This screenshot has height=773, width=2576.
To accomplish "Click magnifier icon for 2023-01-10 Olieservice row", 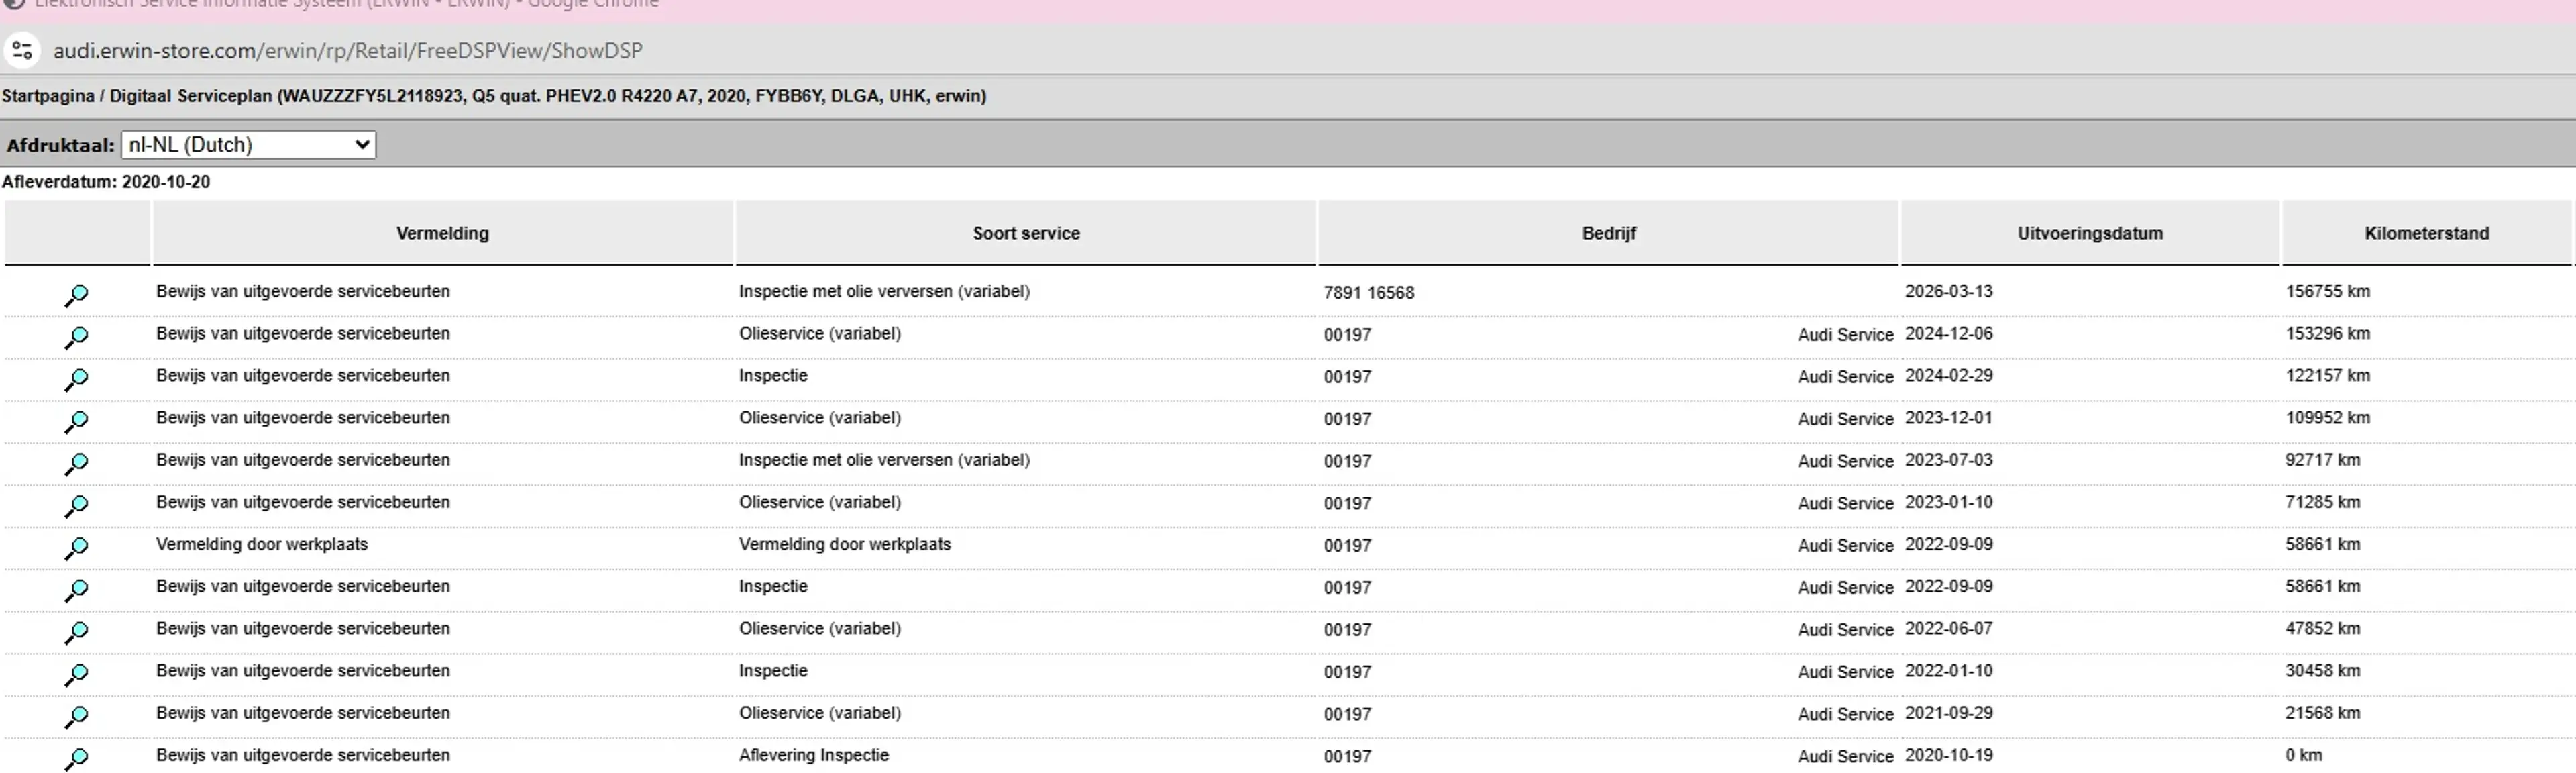I will tap(76, 505).
